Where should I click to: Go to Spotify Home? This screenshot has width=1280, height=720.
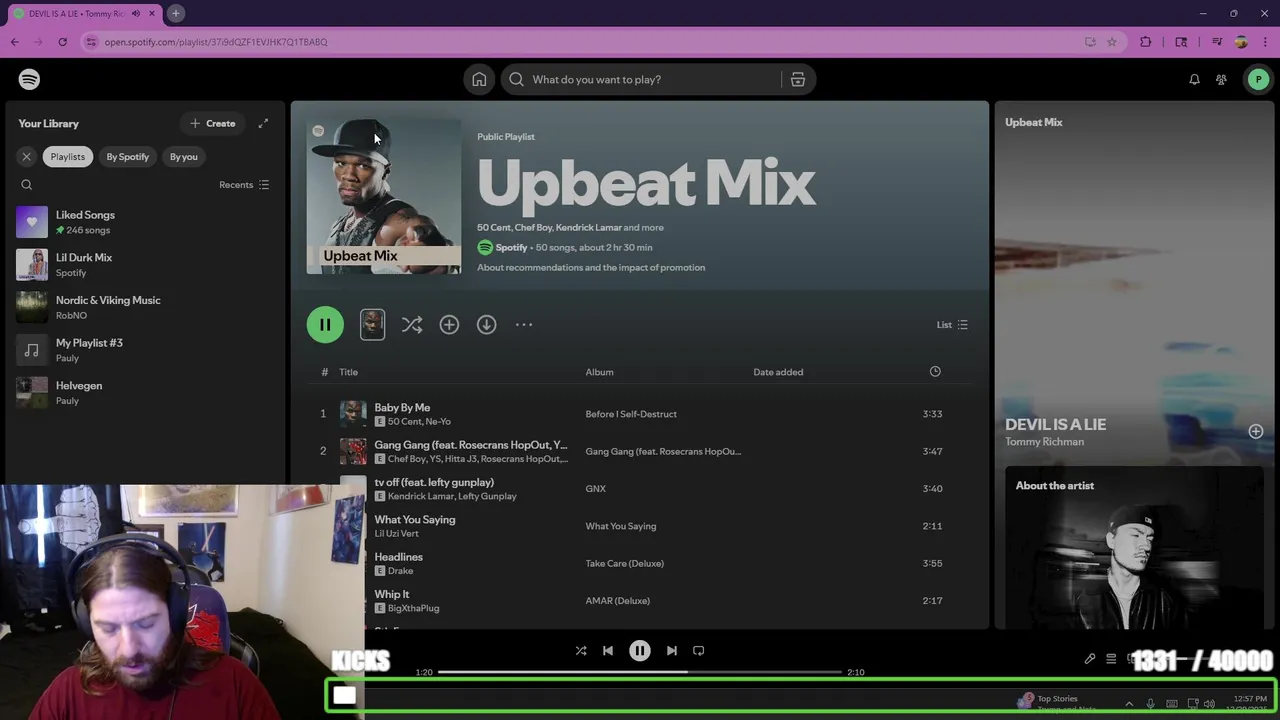(479, 79)
